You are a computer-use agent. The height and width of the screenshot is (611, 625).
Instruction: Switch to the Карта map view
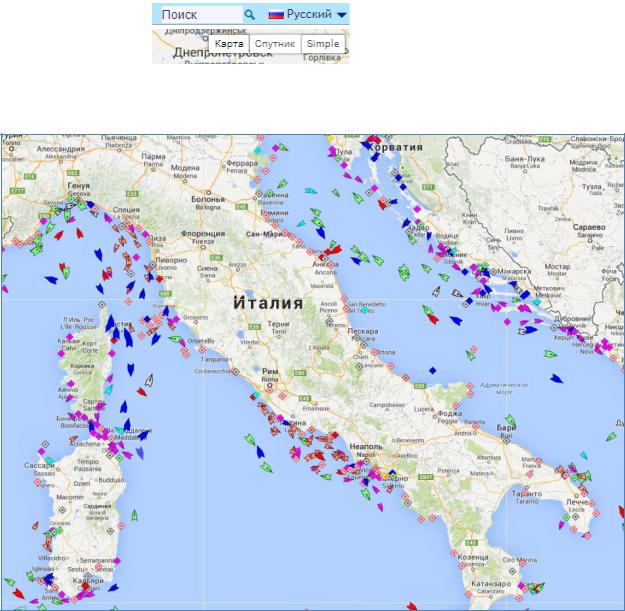pos(229,43)
